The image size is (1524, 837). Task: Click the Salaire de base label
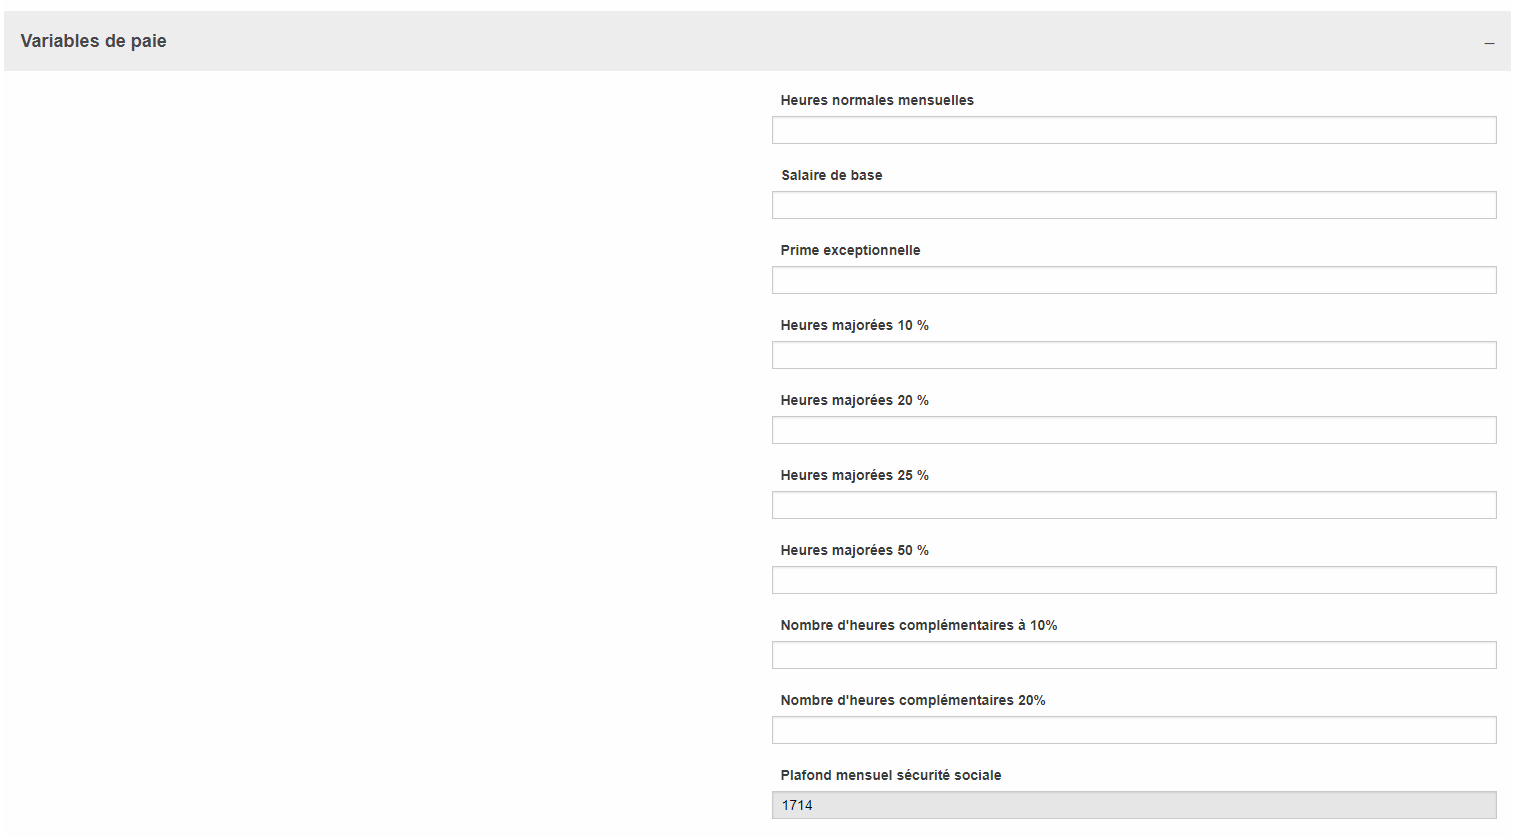tap(832, 175)
